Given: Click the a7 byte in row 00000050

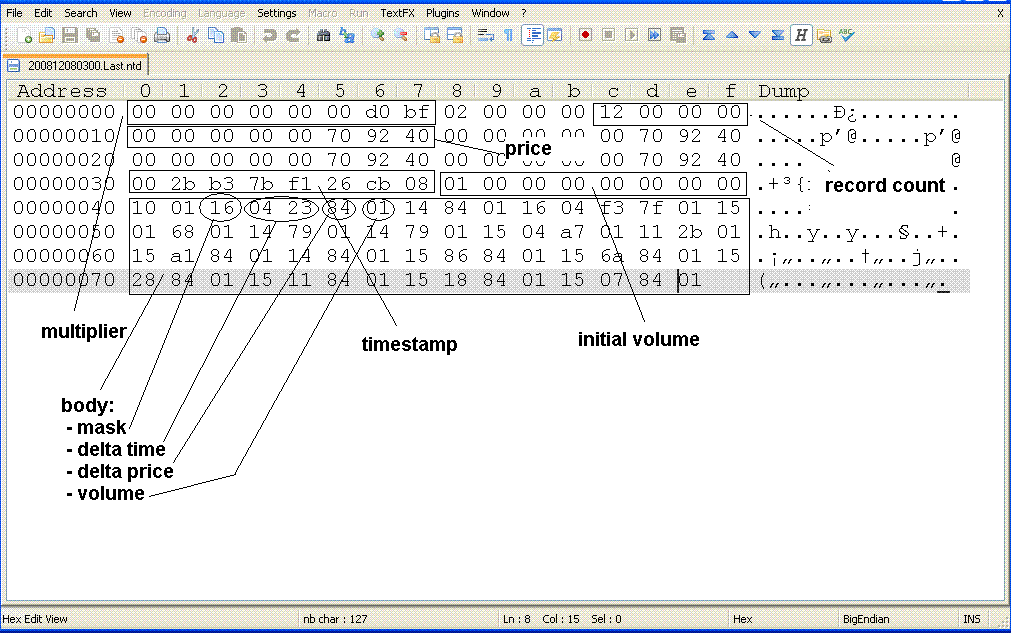Looking at the screenshot, I should [x=573, y=232].
